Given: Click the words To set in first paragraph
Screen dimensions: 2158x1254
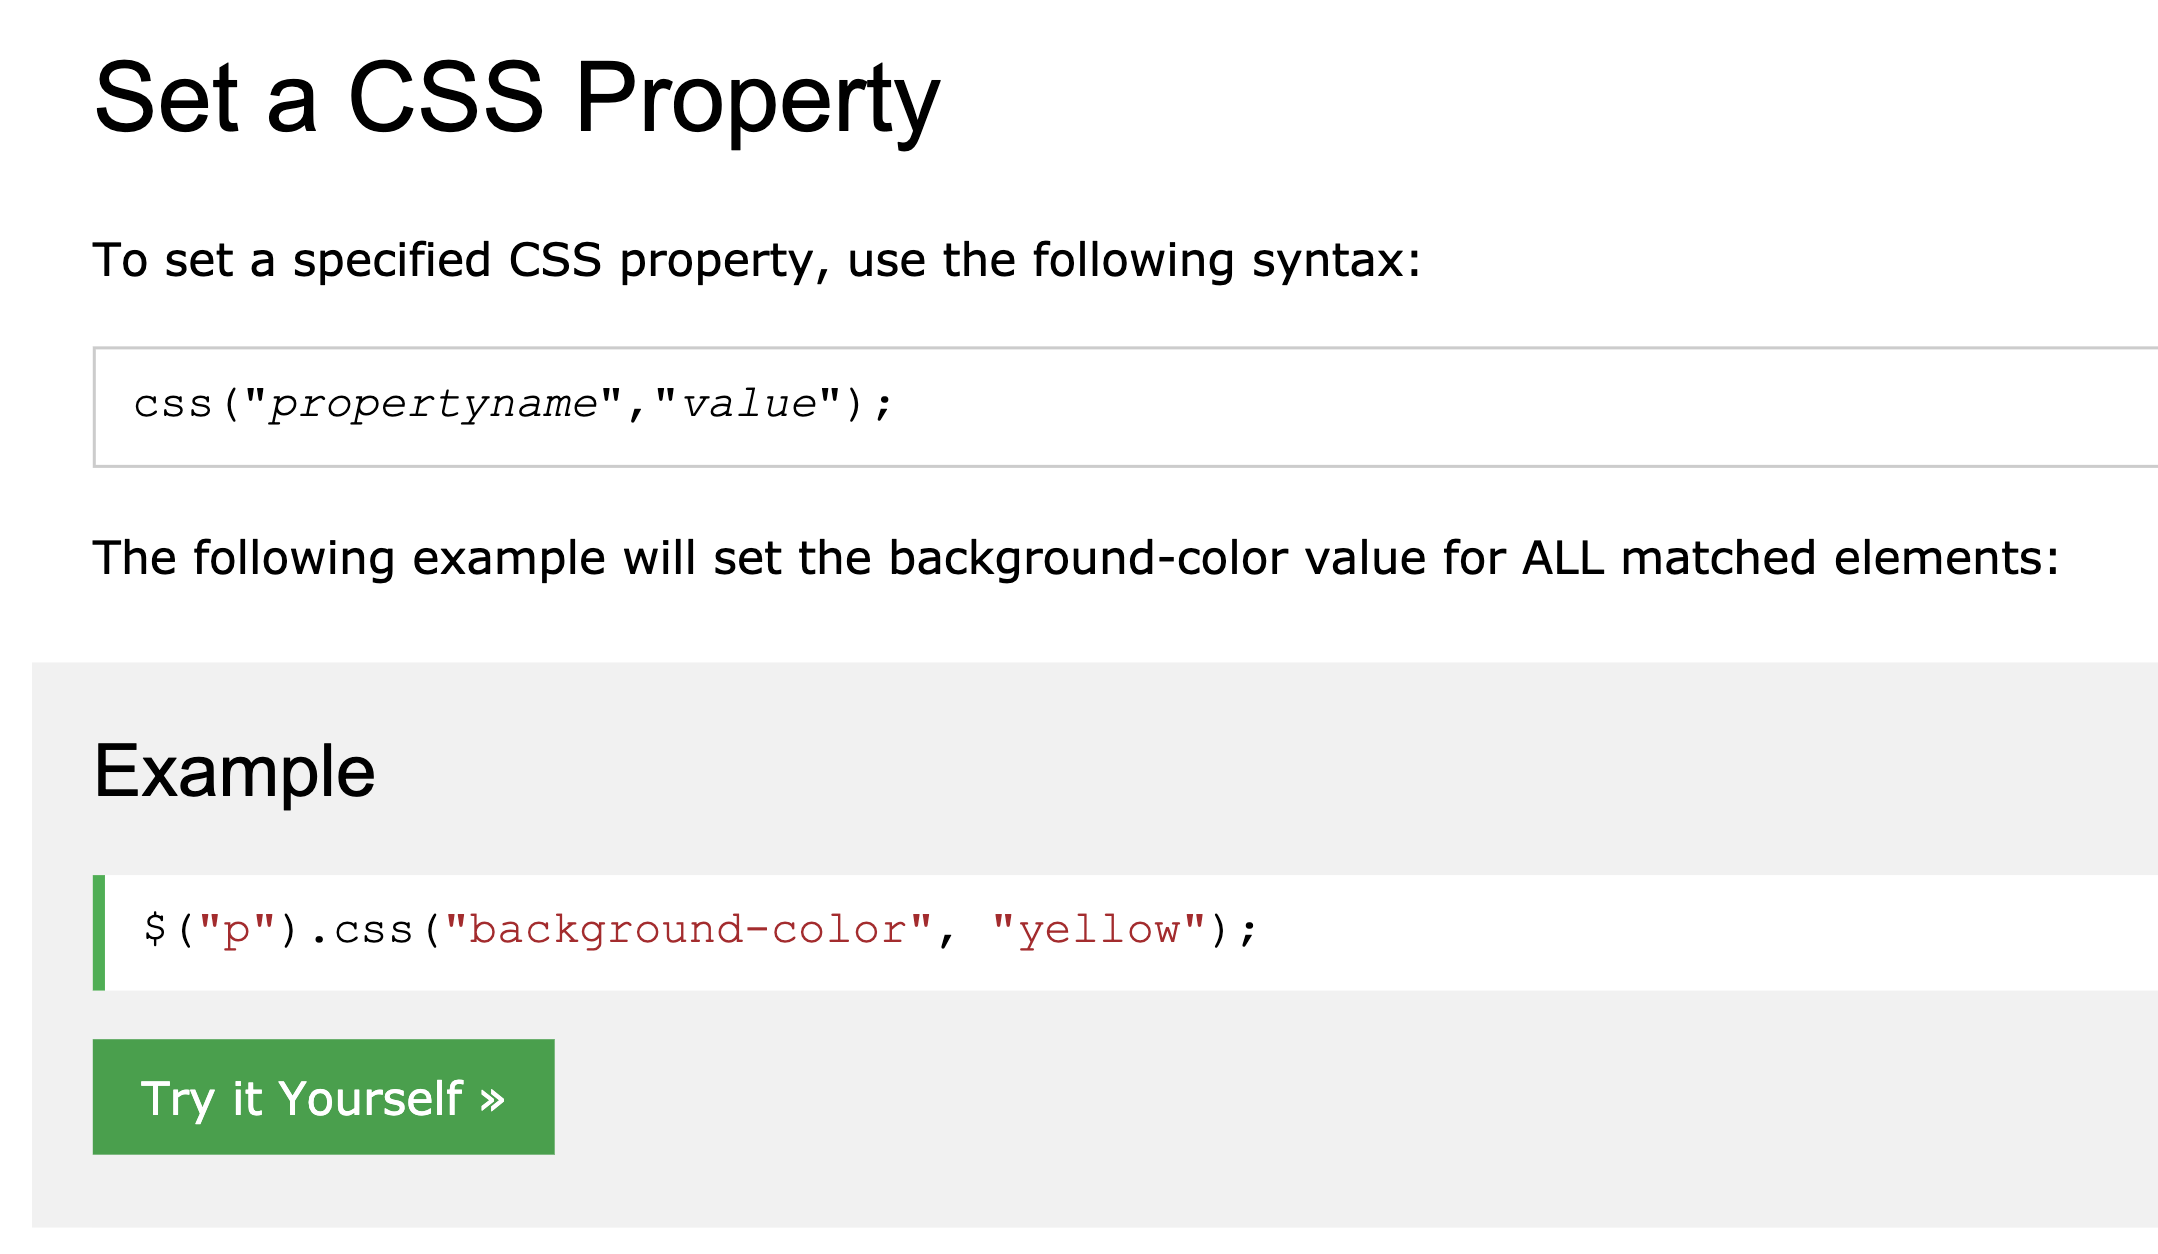Looking at the screenshot, I should point(162,261).
